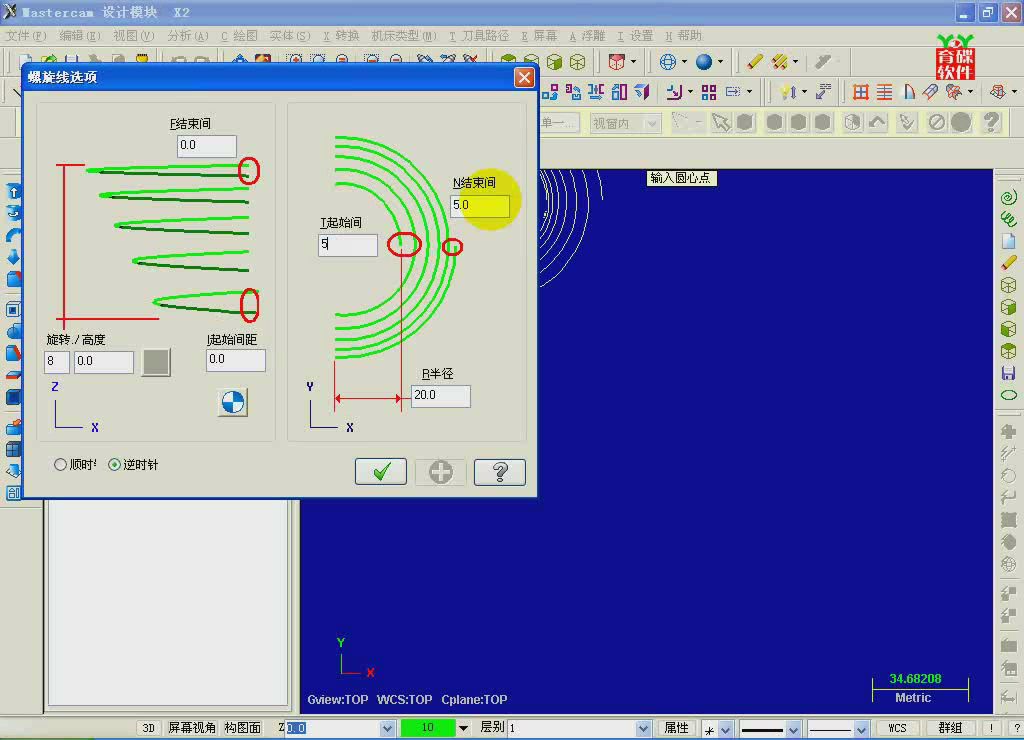Open the color dropdown arrow beside green 10
The height and width of the screenshot is (740, 1024).
click(463, 728)
